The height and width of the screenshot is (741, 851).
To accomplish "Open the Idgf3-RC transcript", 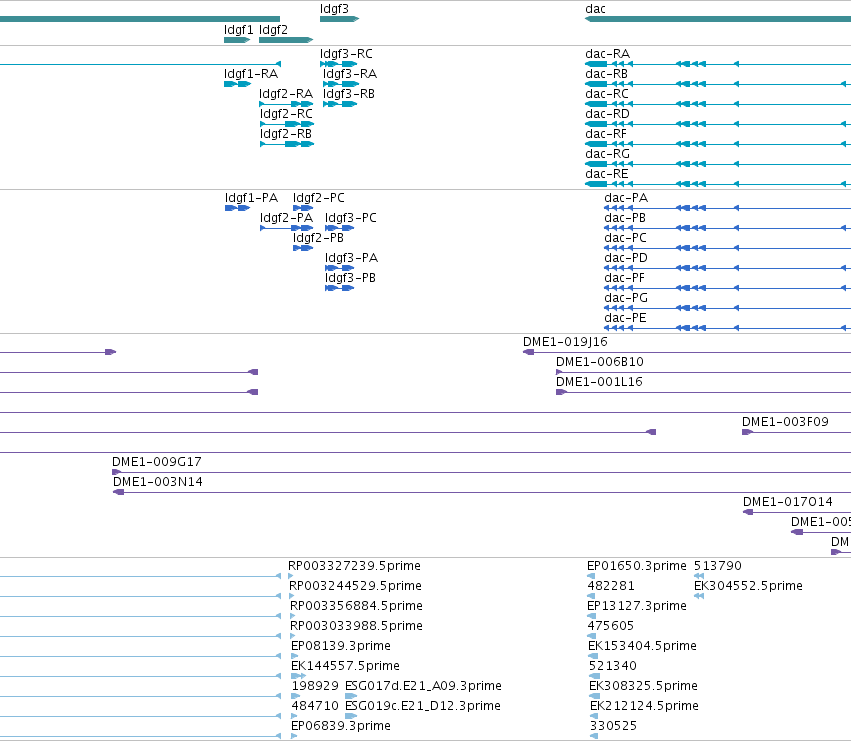I will pyautogui.click(x=339, y=64).
